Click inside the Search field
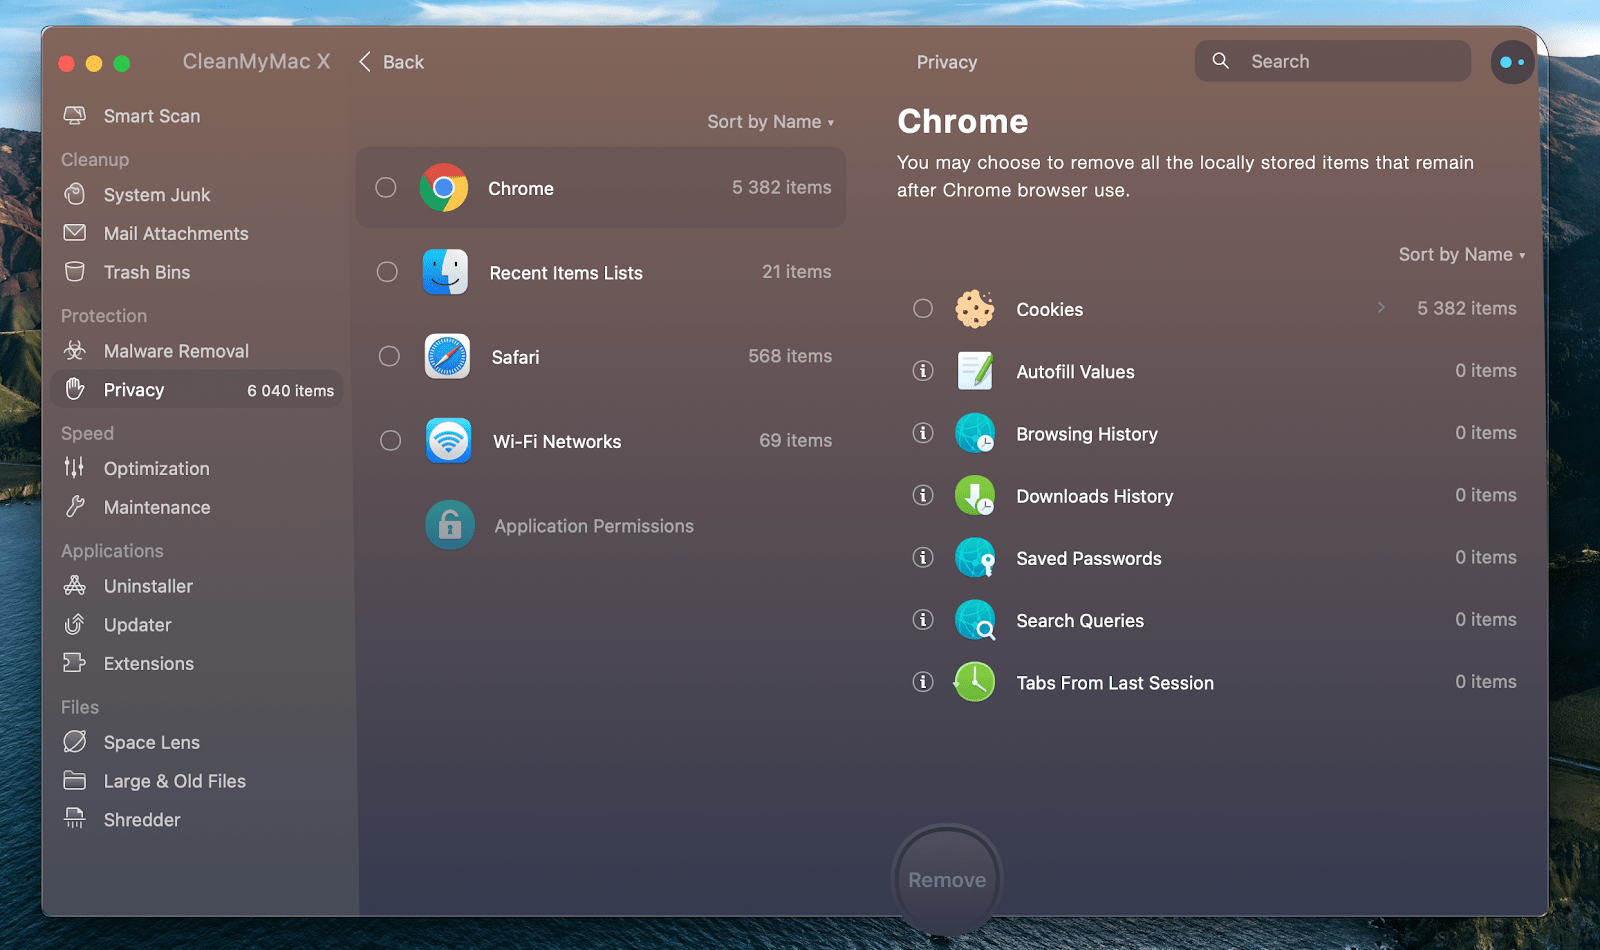The width and height of the screenshot is (1600, 950). tap(1332, 61)
